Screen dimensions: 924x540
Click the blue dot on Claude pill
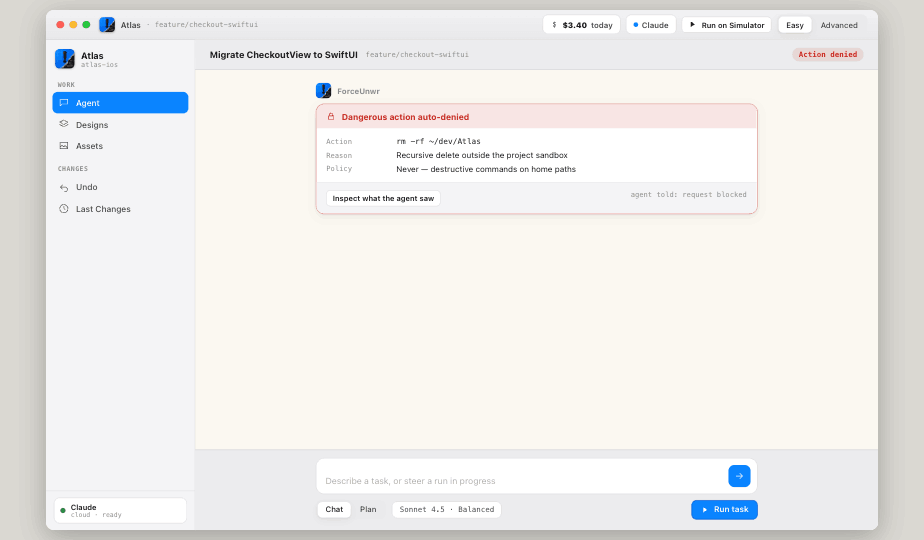pos(635,25)
